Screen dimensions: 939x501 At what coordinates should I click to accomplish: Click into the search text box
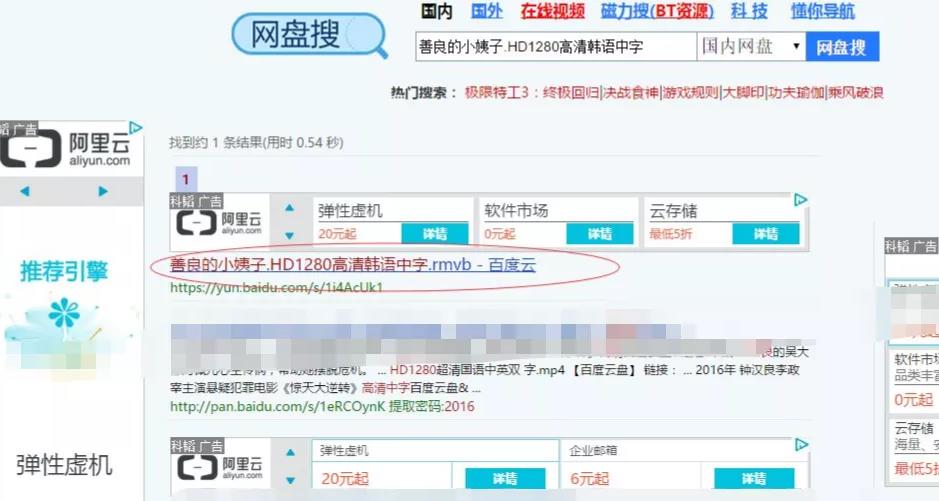click(553, 46)
